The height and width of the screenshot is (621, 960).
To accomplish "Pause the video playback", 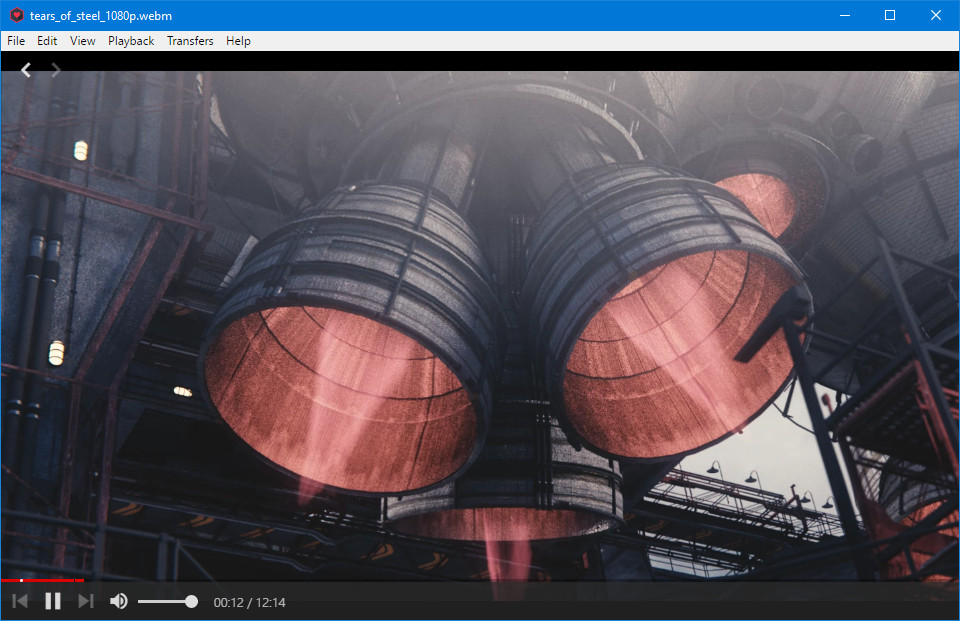I will [x=53, y=601].
